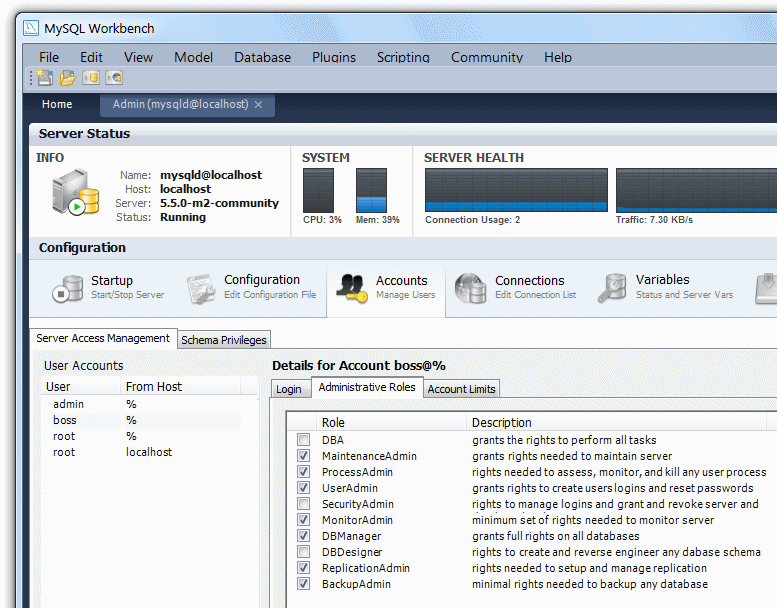
Task: Click the Details for Account boss@% heading
Action: [x=359, y=366]
